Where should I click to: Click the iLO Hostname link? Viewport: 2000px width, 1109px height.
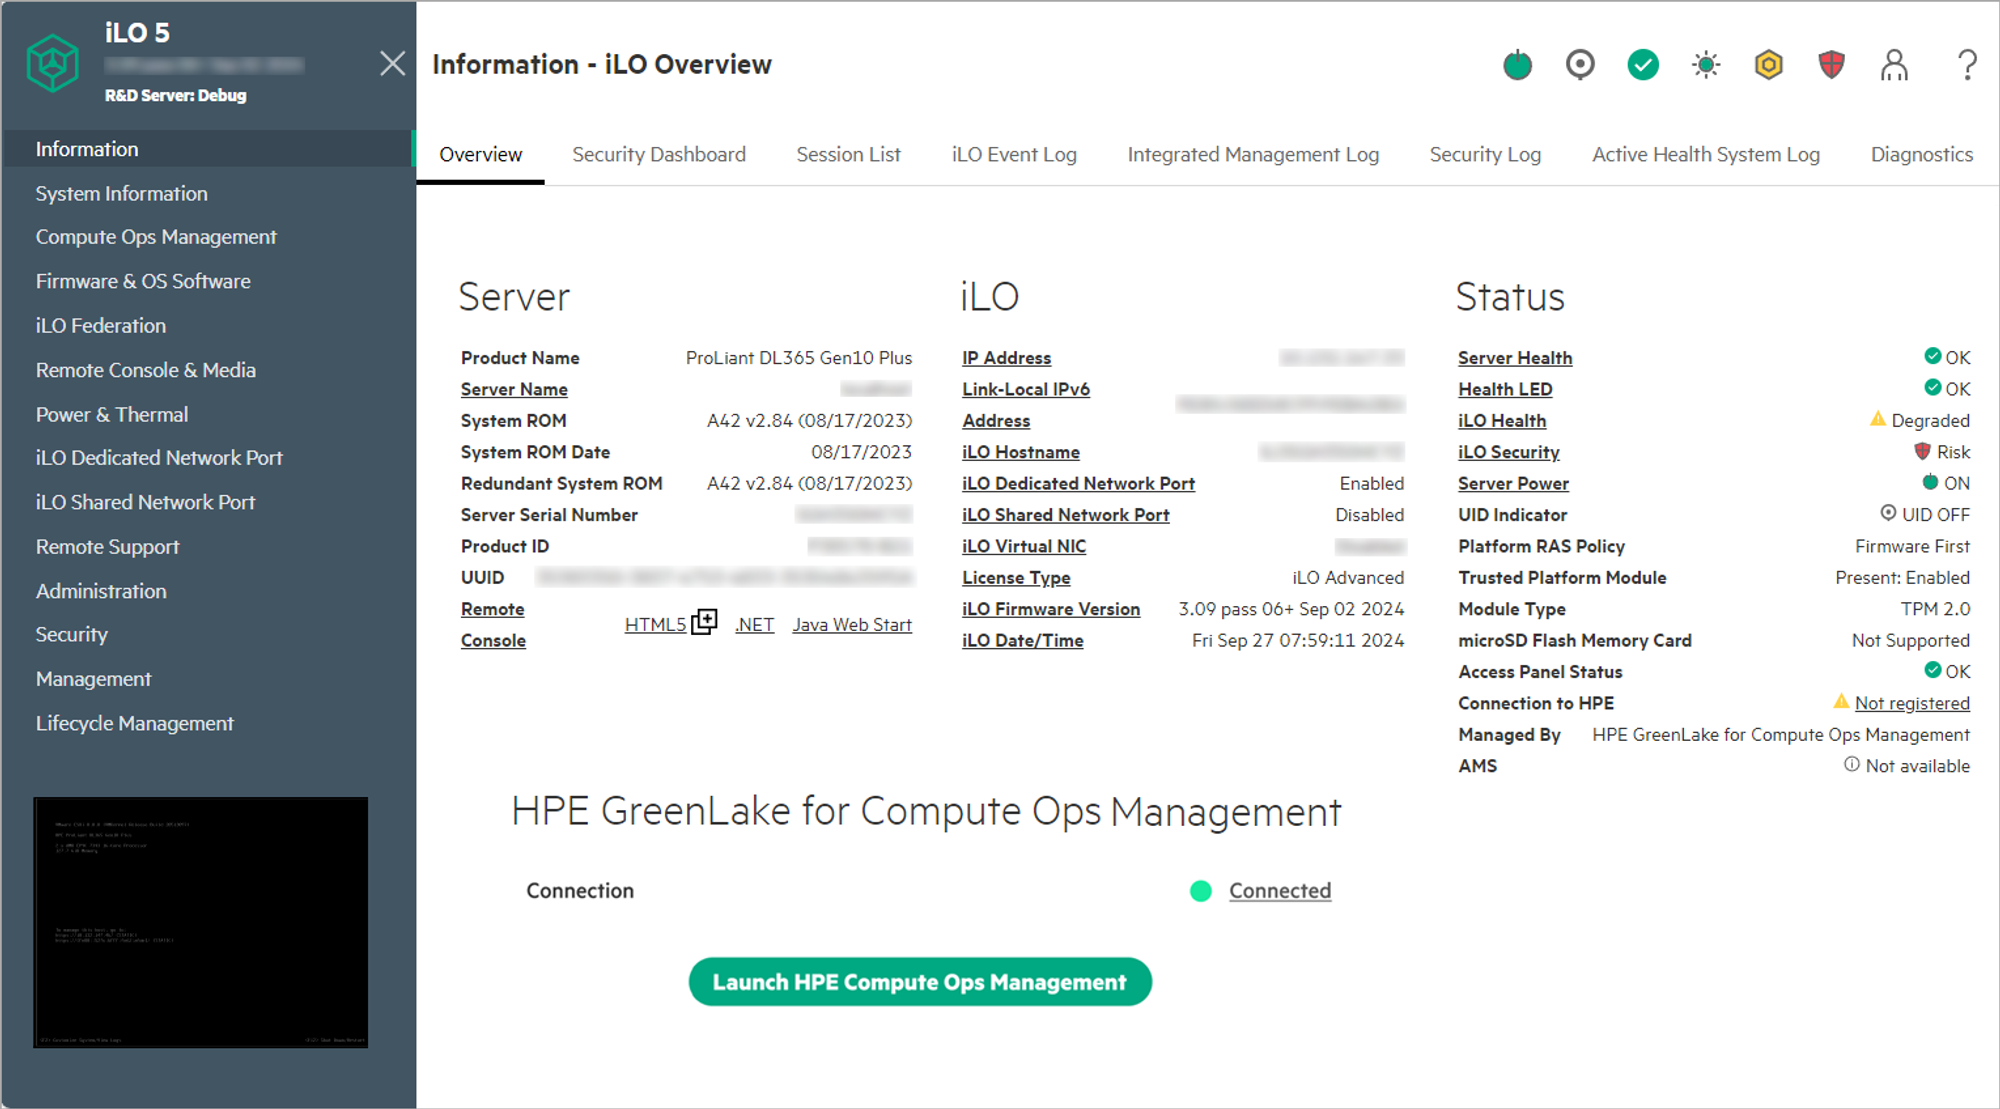click(1021, 452)
